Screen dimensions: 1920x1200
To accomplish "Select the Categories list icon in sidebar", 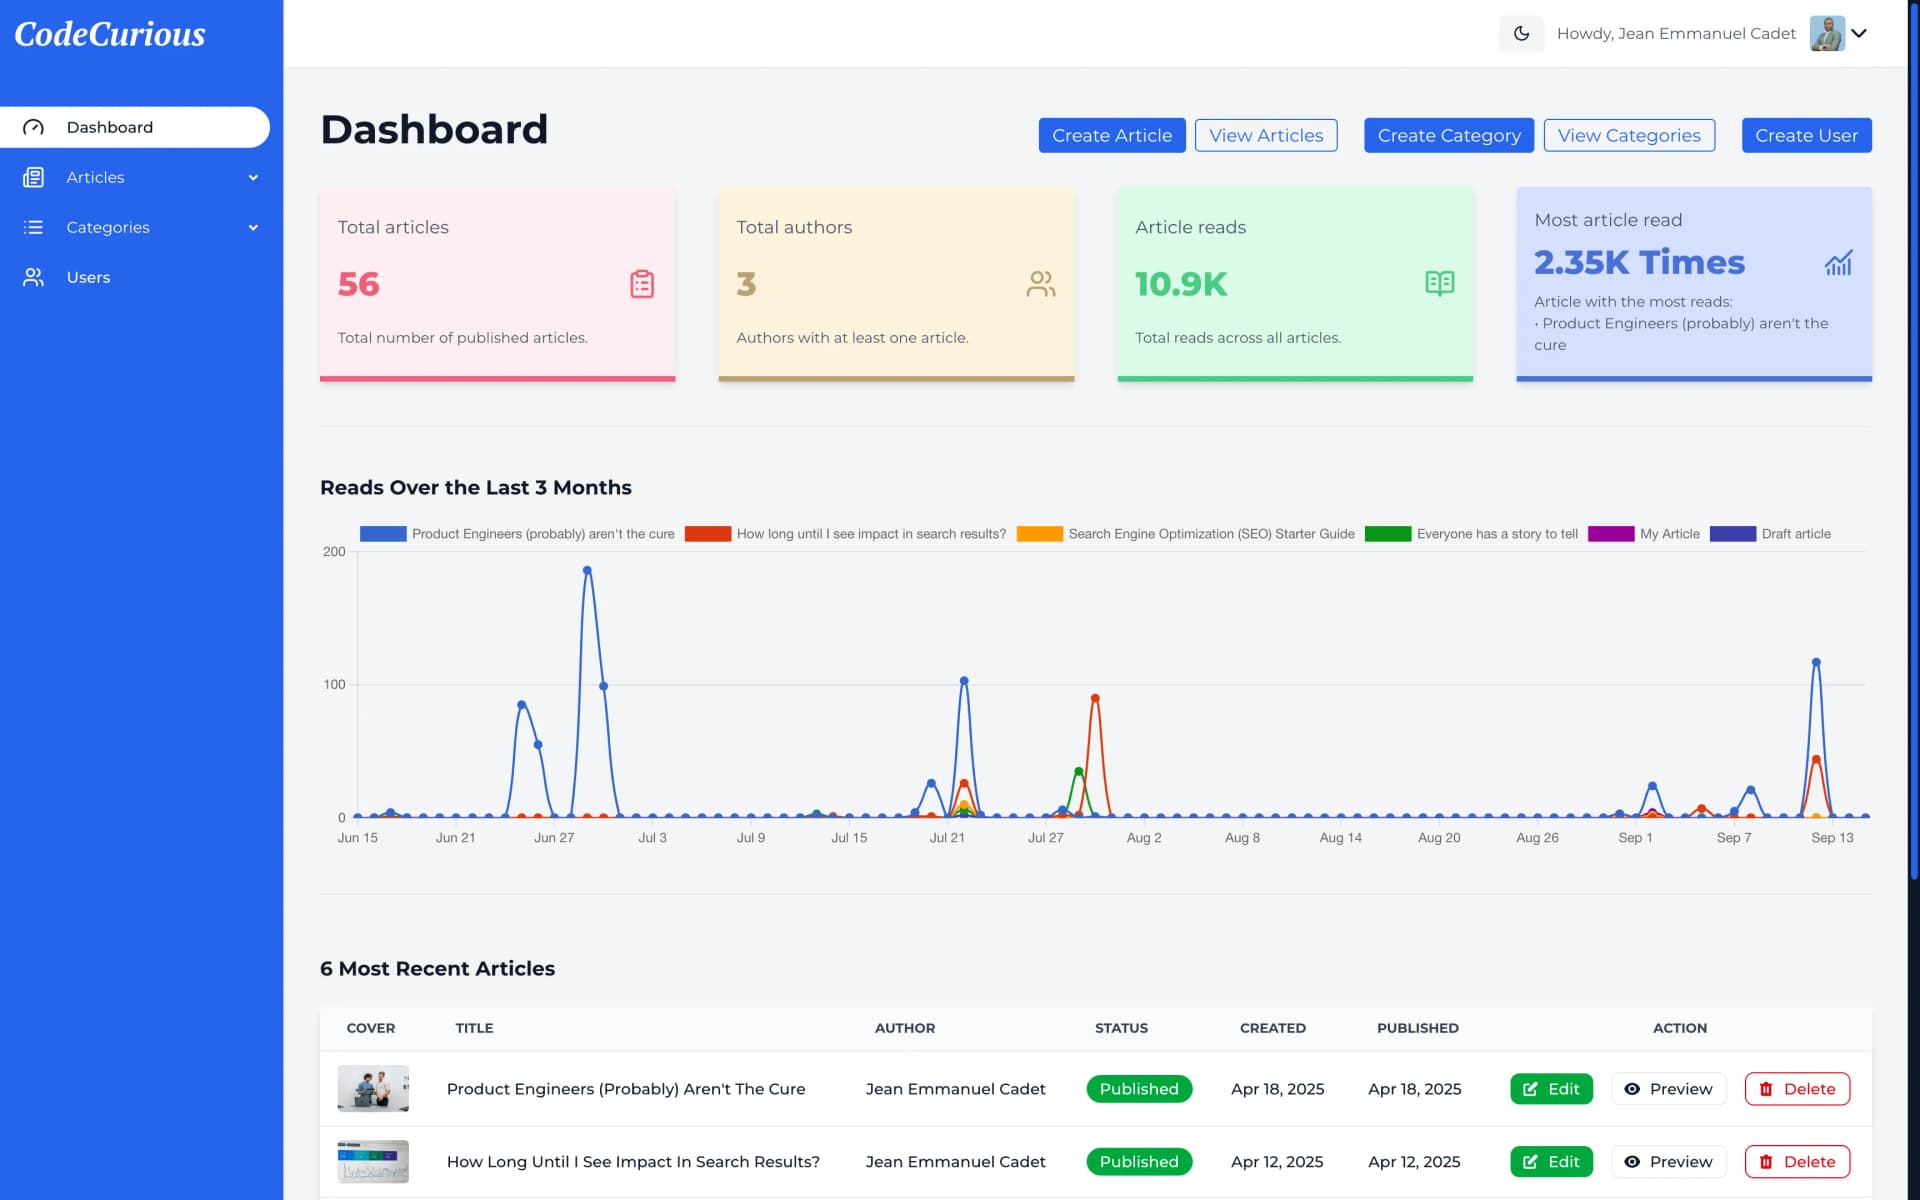I will (34, 227).
